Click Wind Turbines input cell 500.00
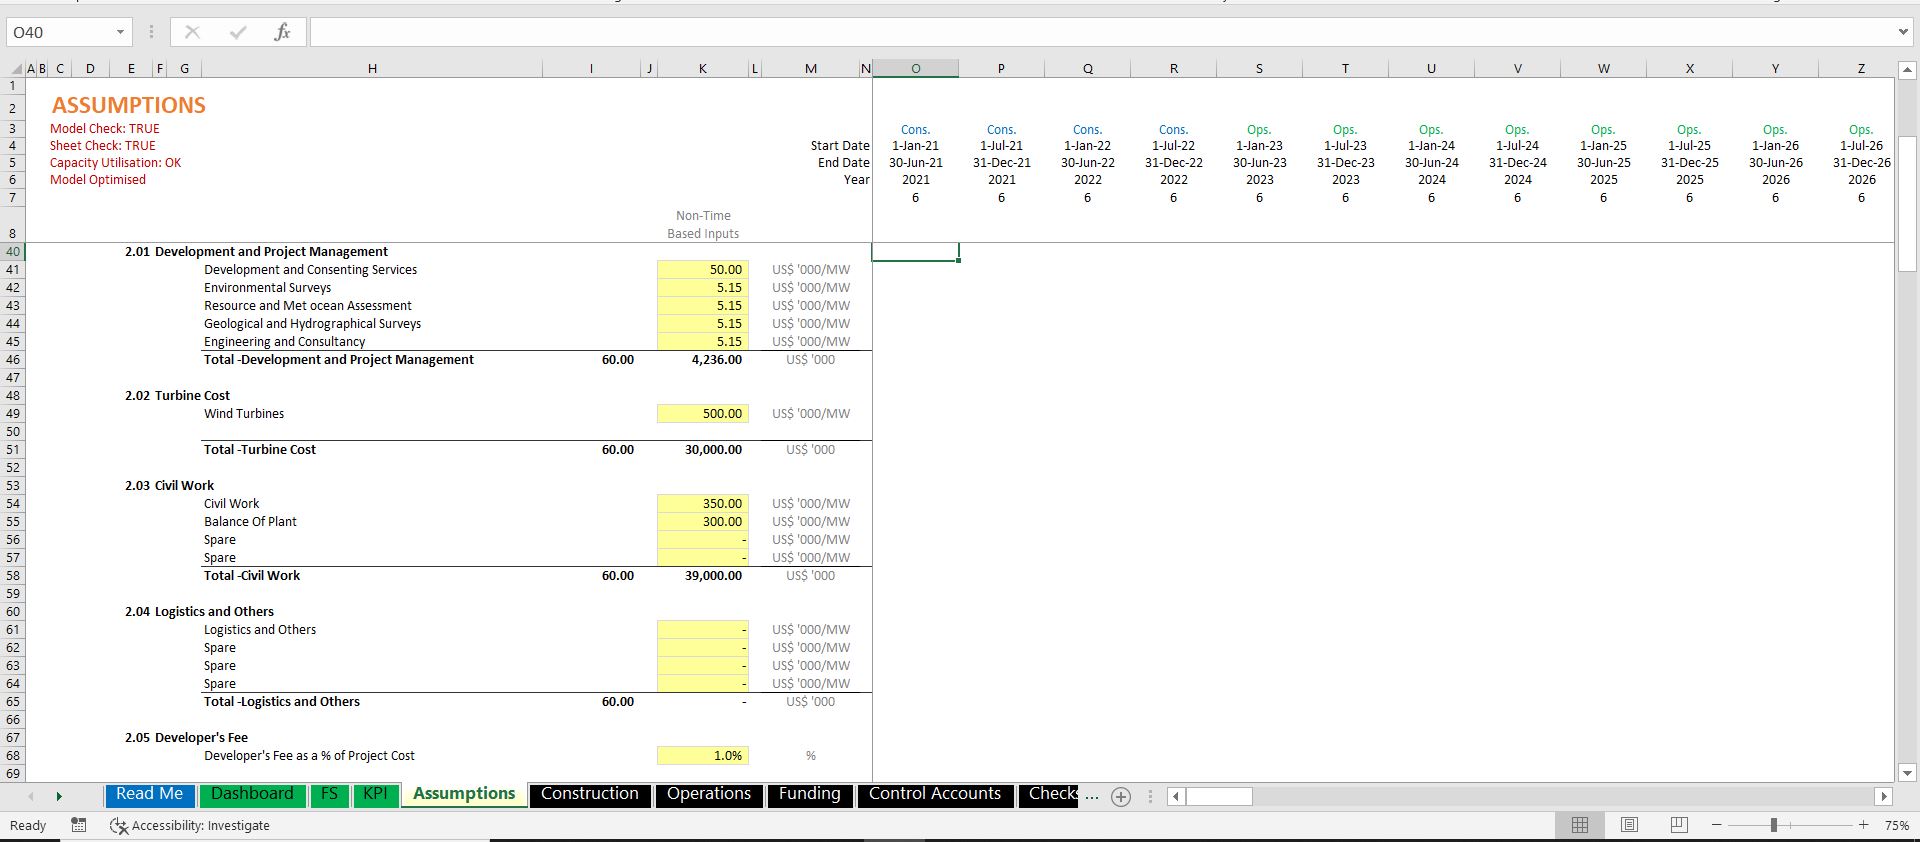The width and height of the screenshot is (1920, 842). pyautogui.click(x=703, y=414)
